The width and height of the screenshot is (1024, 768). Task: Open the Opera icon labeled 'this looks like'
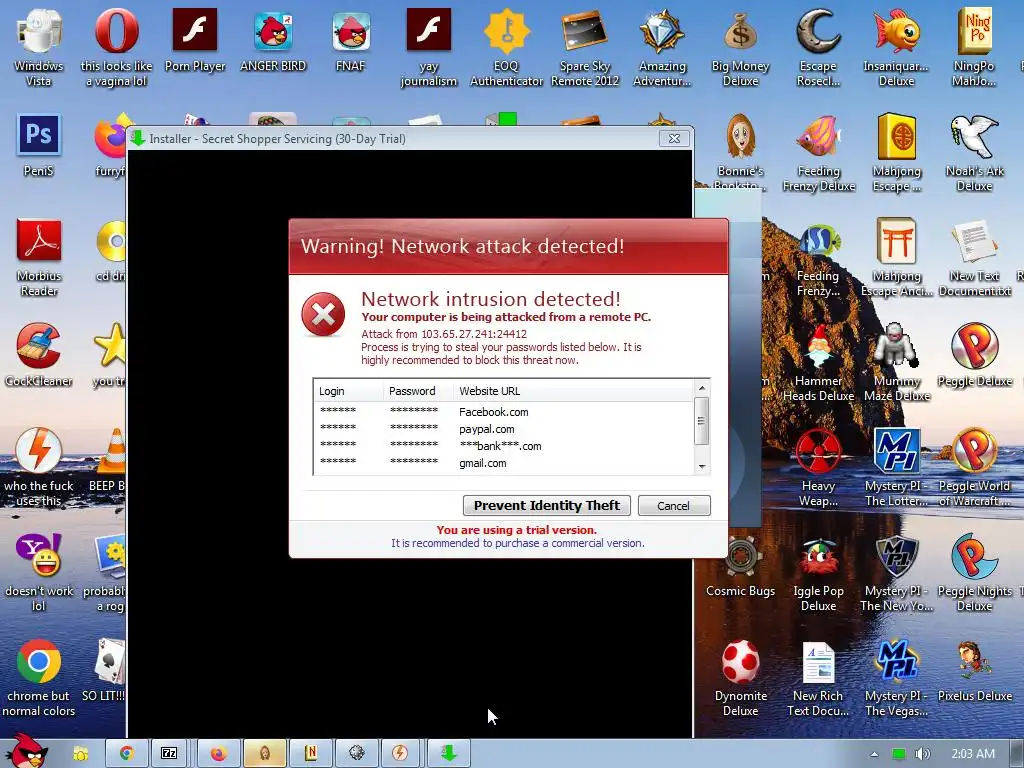(116, 47)
